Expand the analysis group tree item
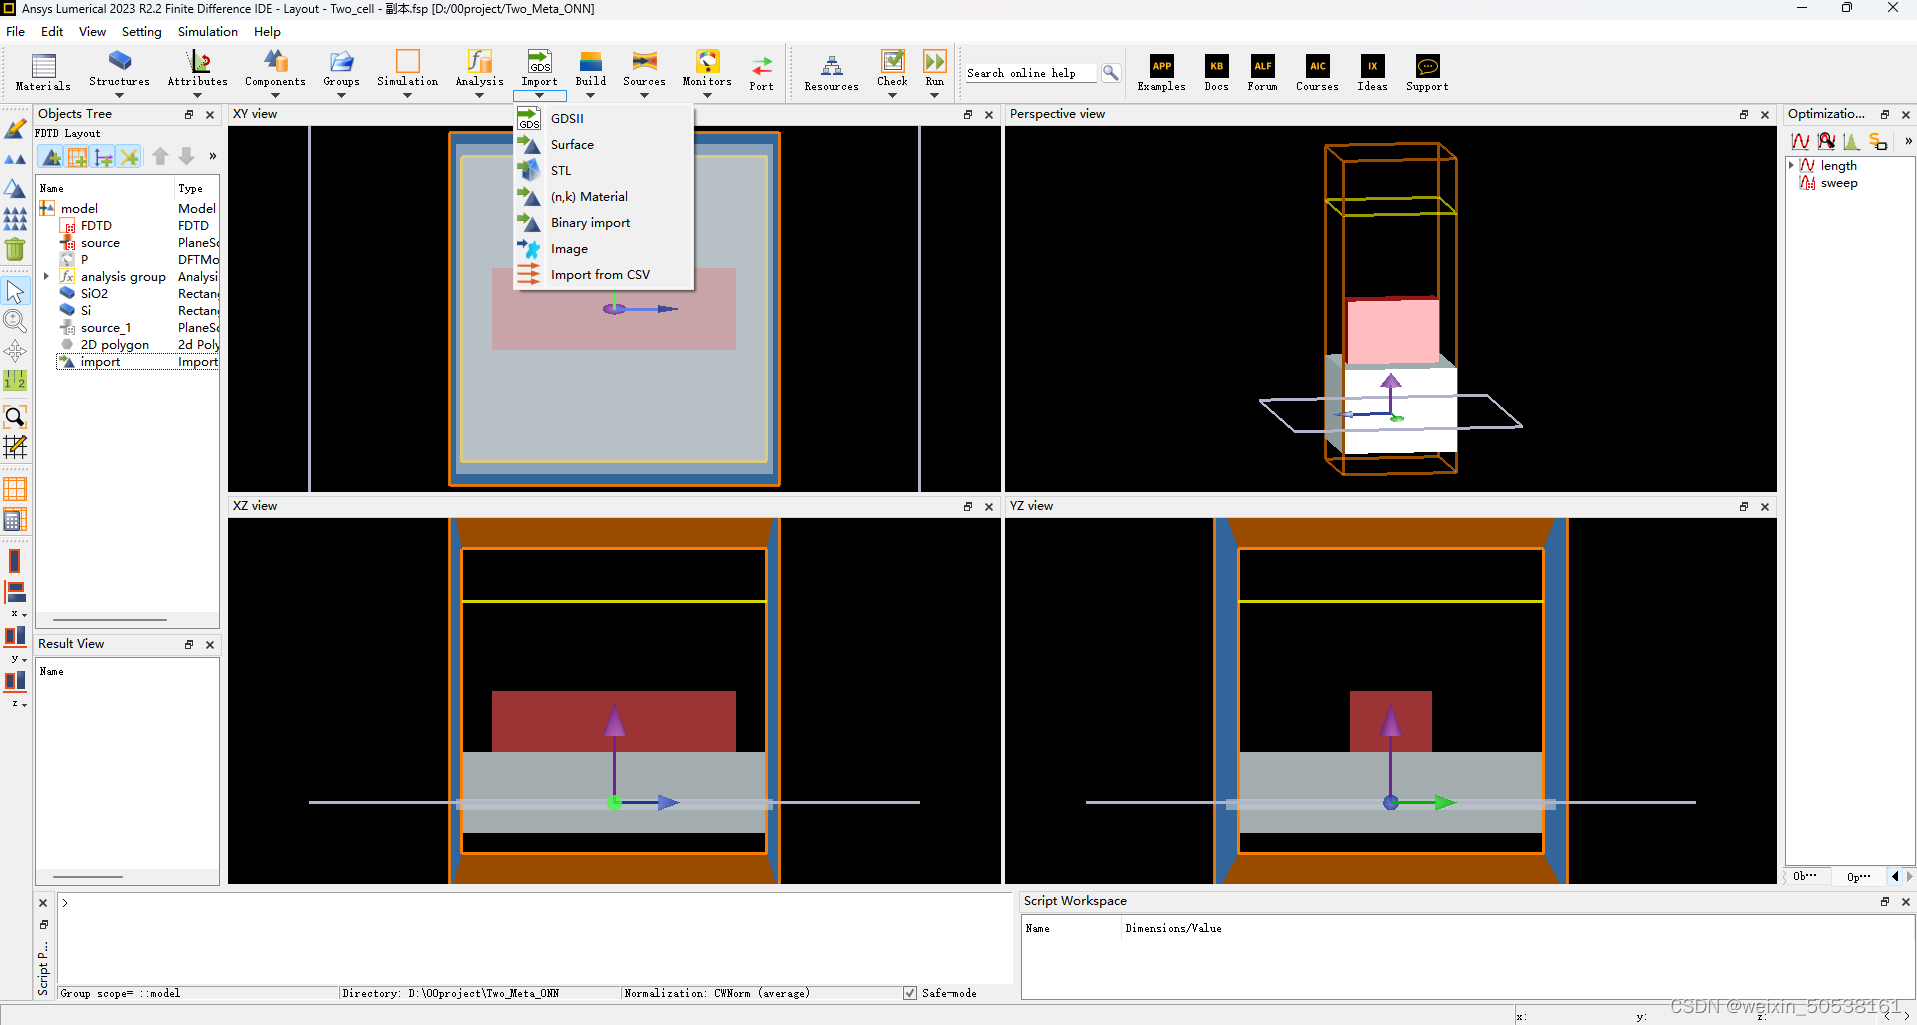The width and height of the screenshot is (1917, 1025). tap(46, 276)
